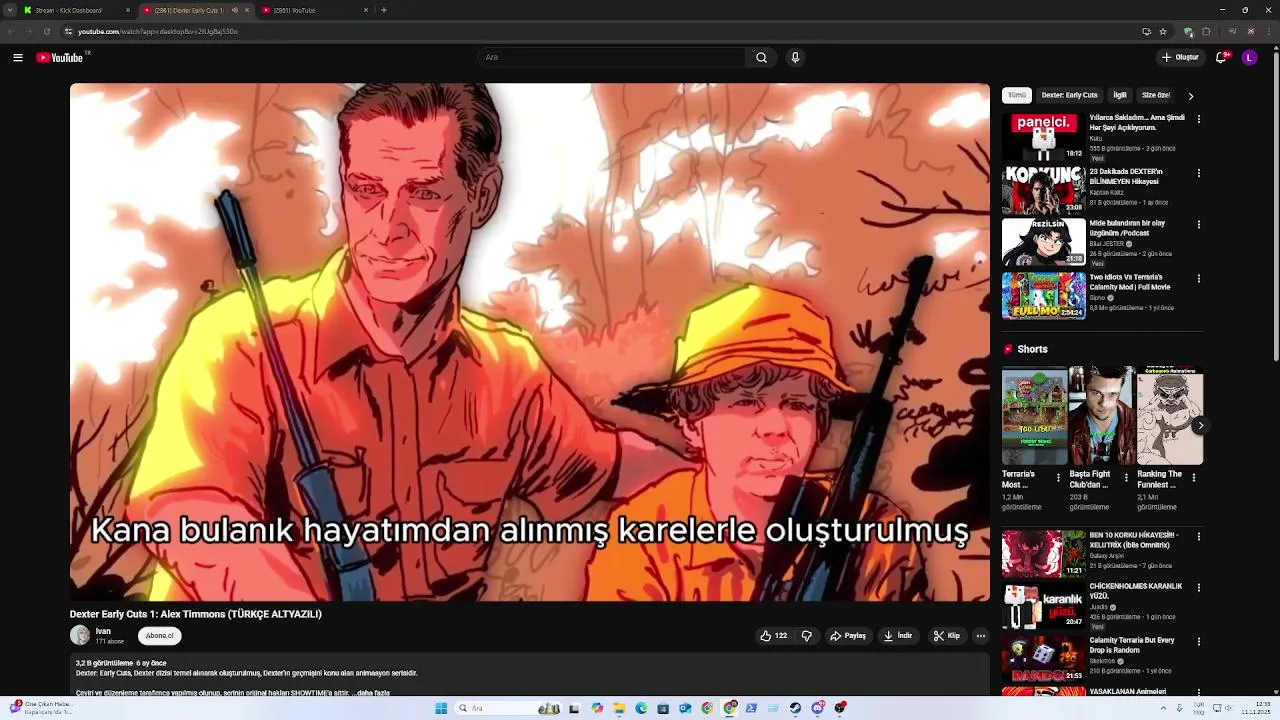The width and height of the screenshot is (1280, 720).
Task: Open options for "Terraria's Most" short
Action: (1058, 478)
